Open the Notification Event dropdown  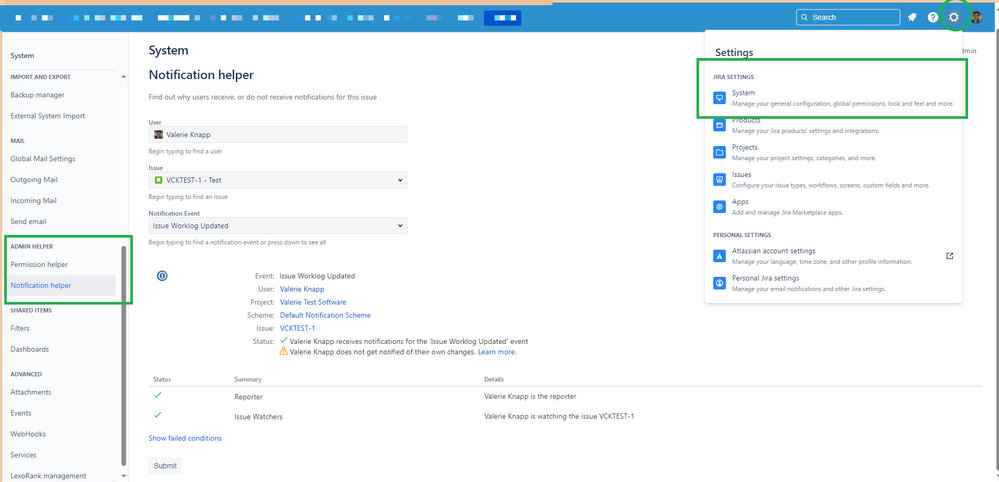tap(278, 225)
